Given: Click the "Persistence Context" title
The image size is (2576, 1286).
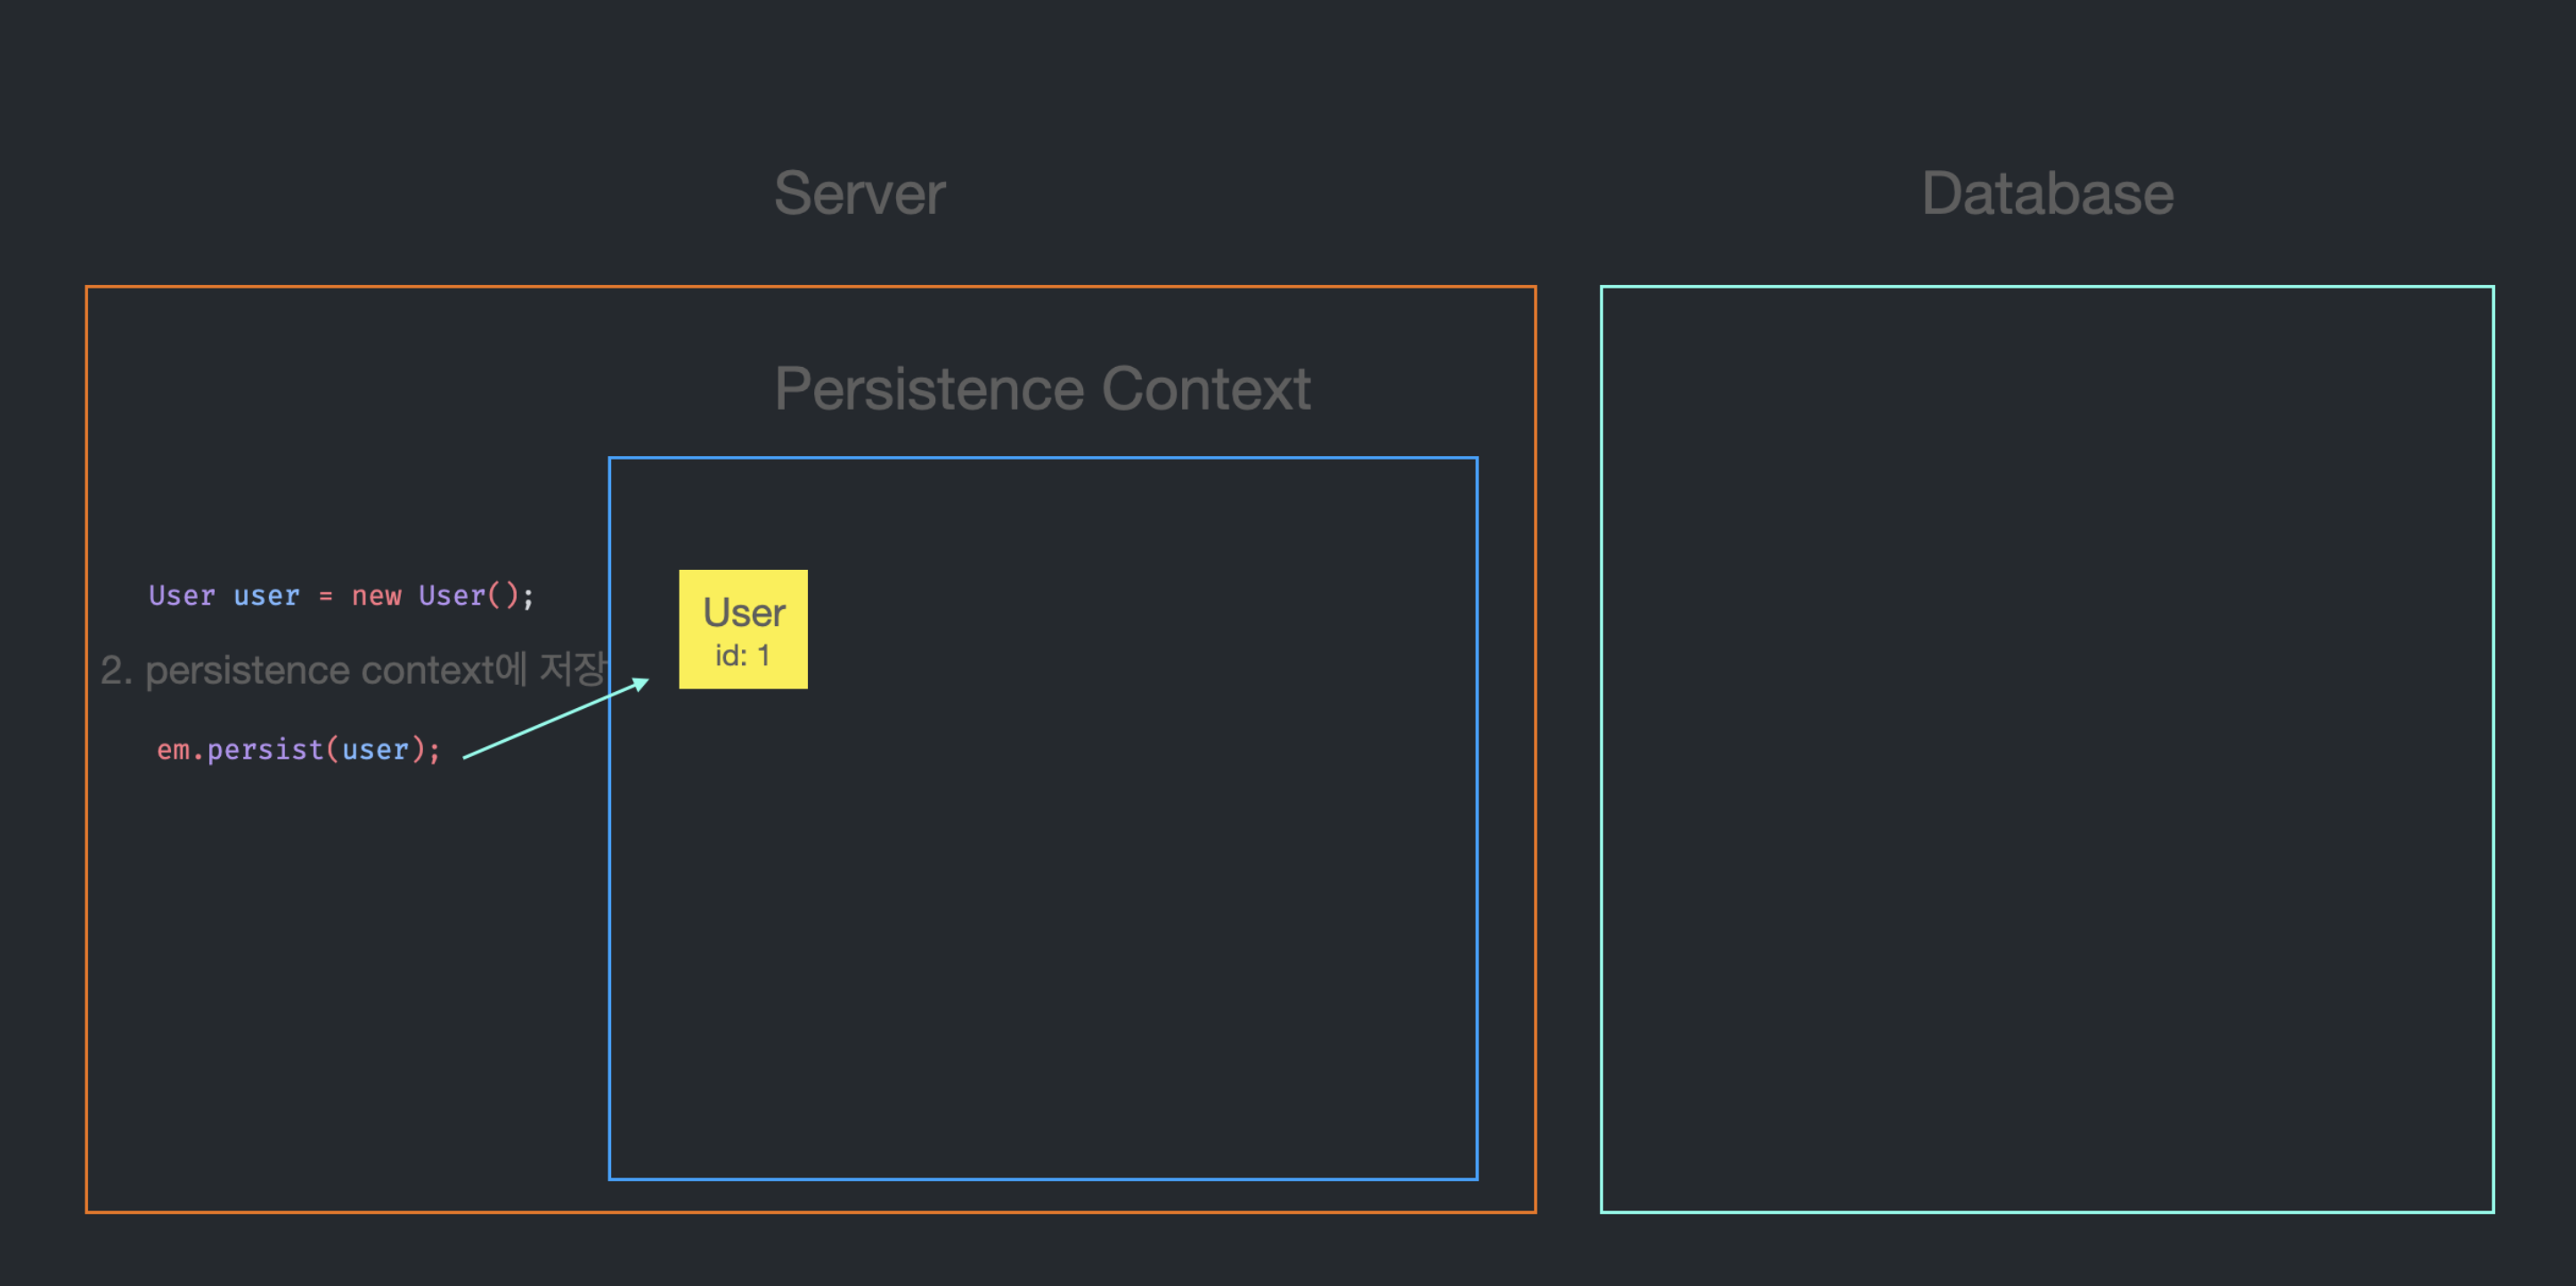Looking at the screenshot, I should click(1042, 388).
